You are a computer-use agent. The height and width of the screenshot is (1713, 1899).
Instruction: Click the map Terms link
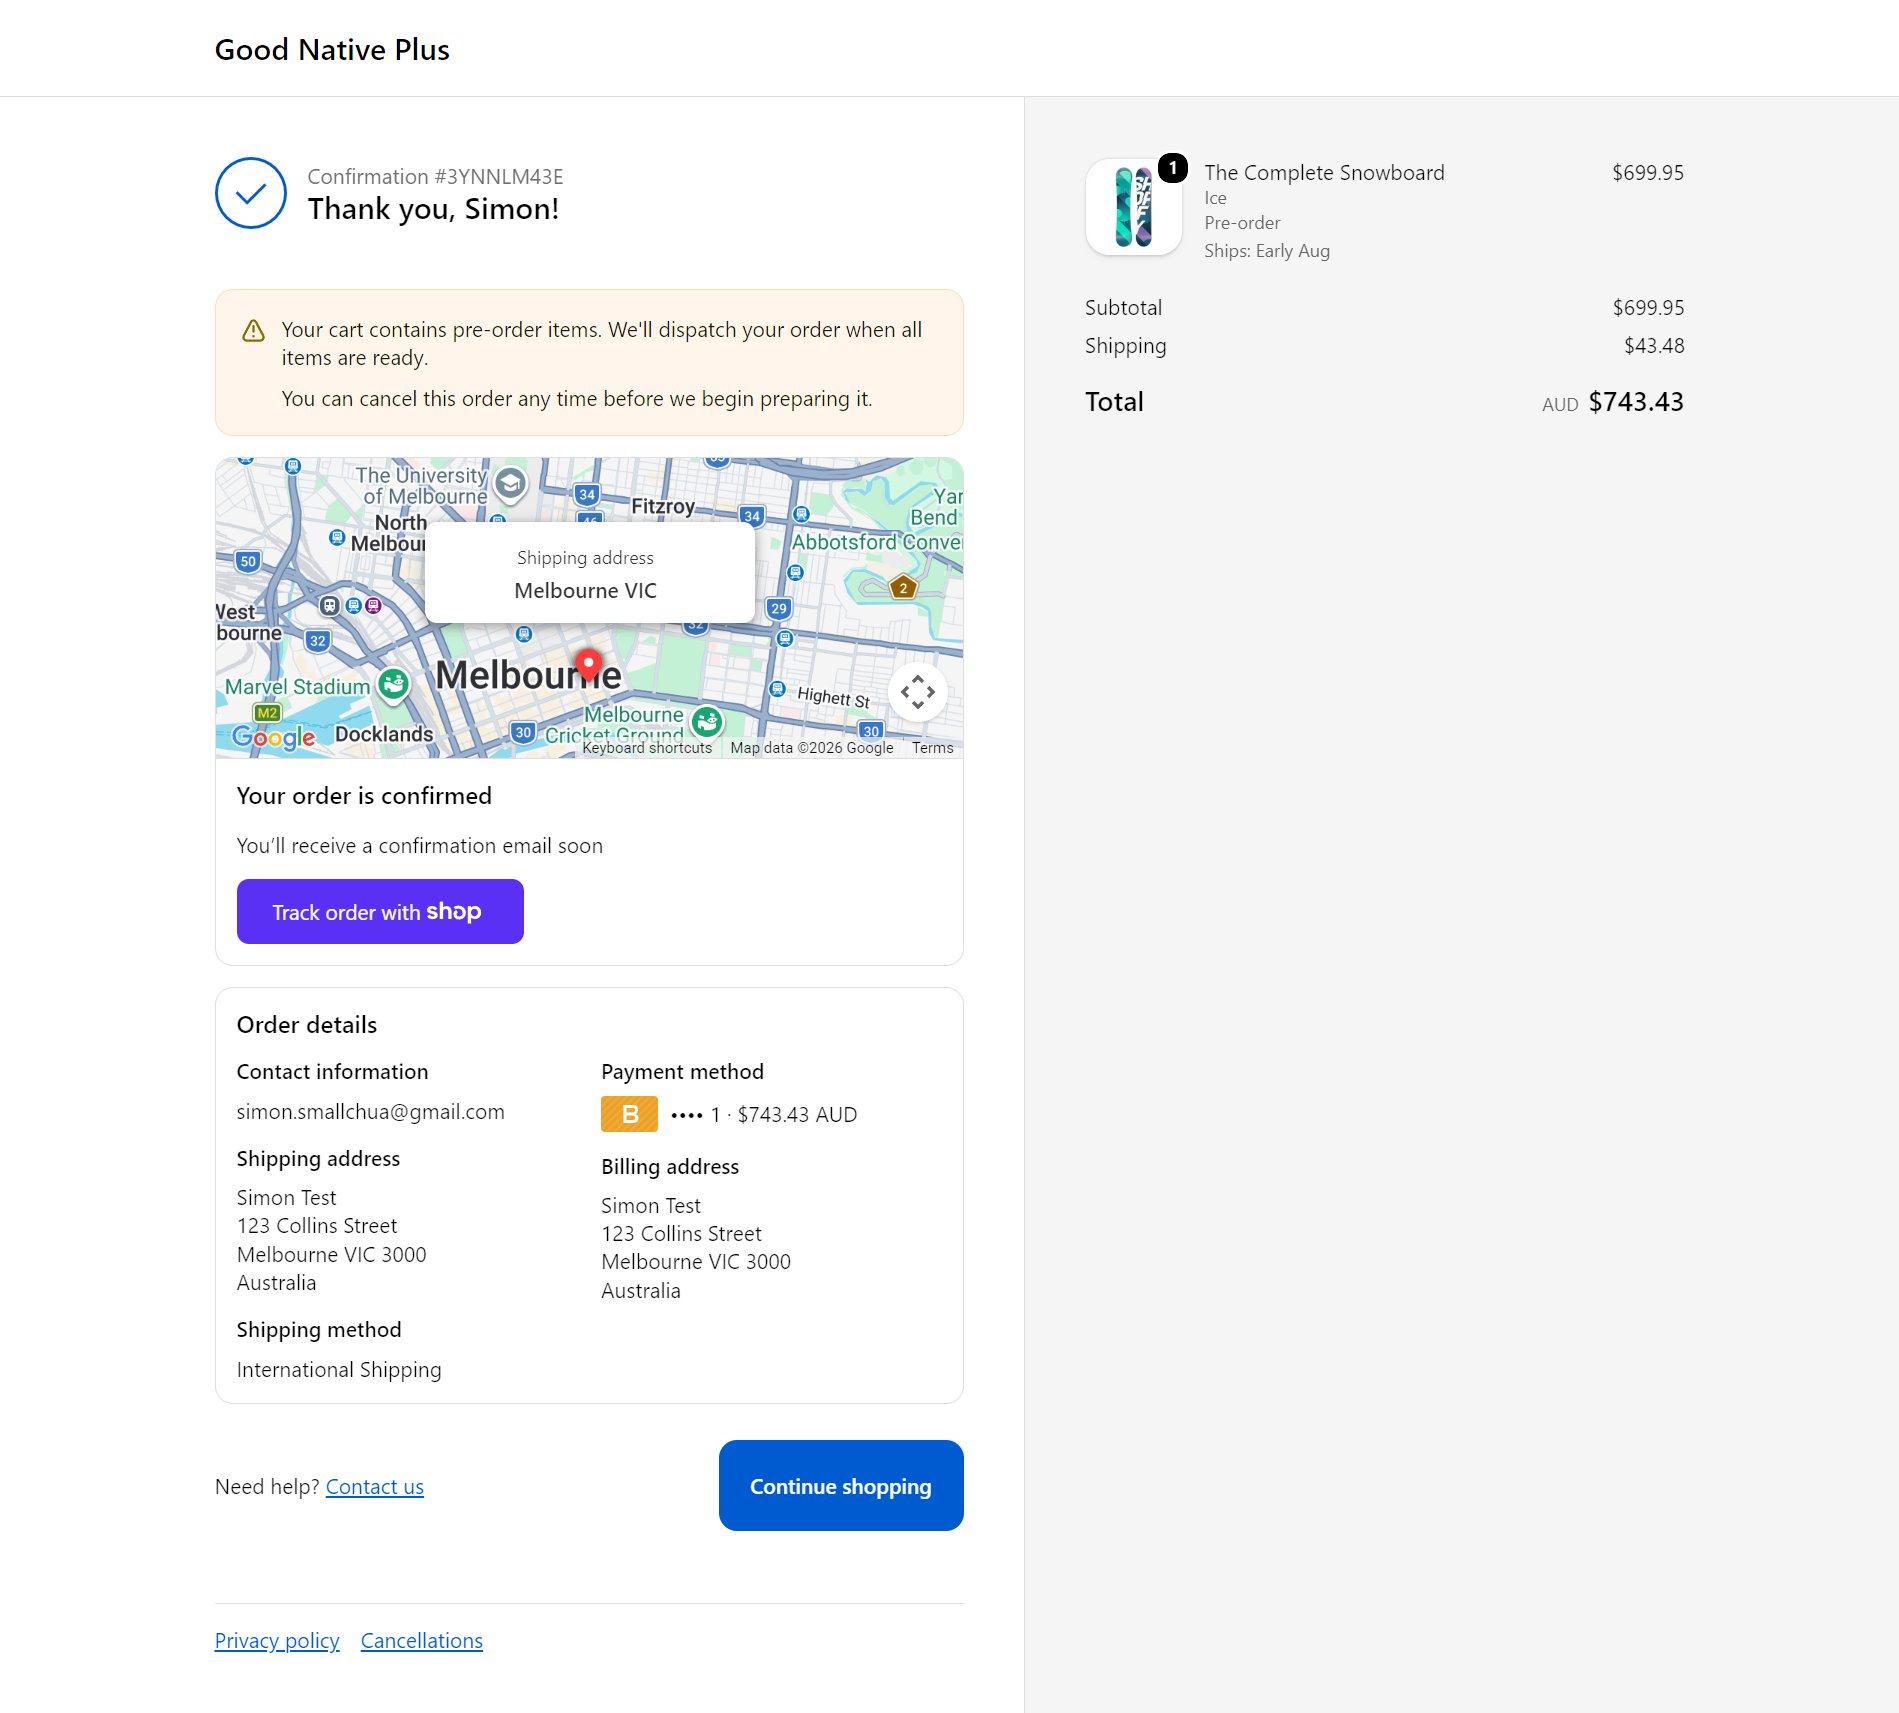click(933, 748)
